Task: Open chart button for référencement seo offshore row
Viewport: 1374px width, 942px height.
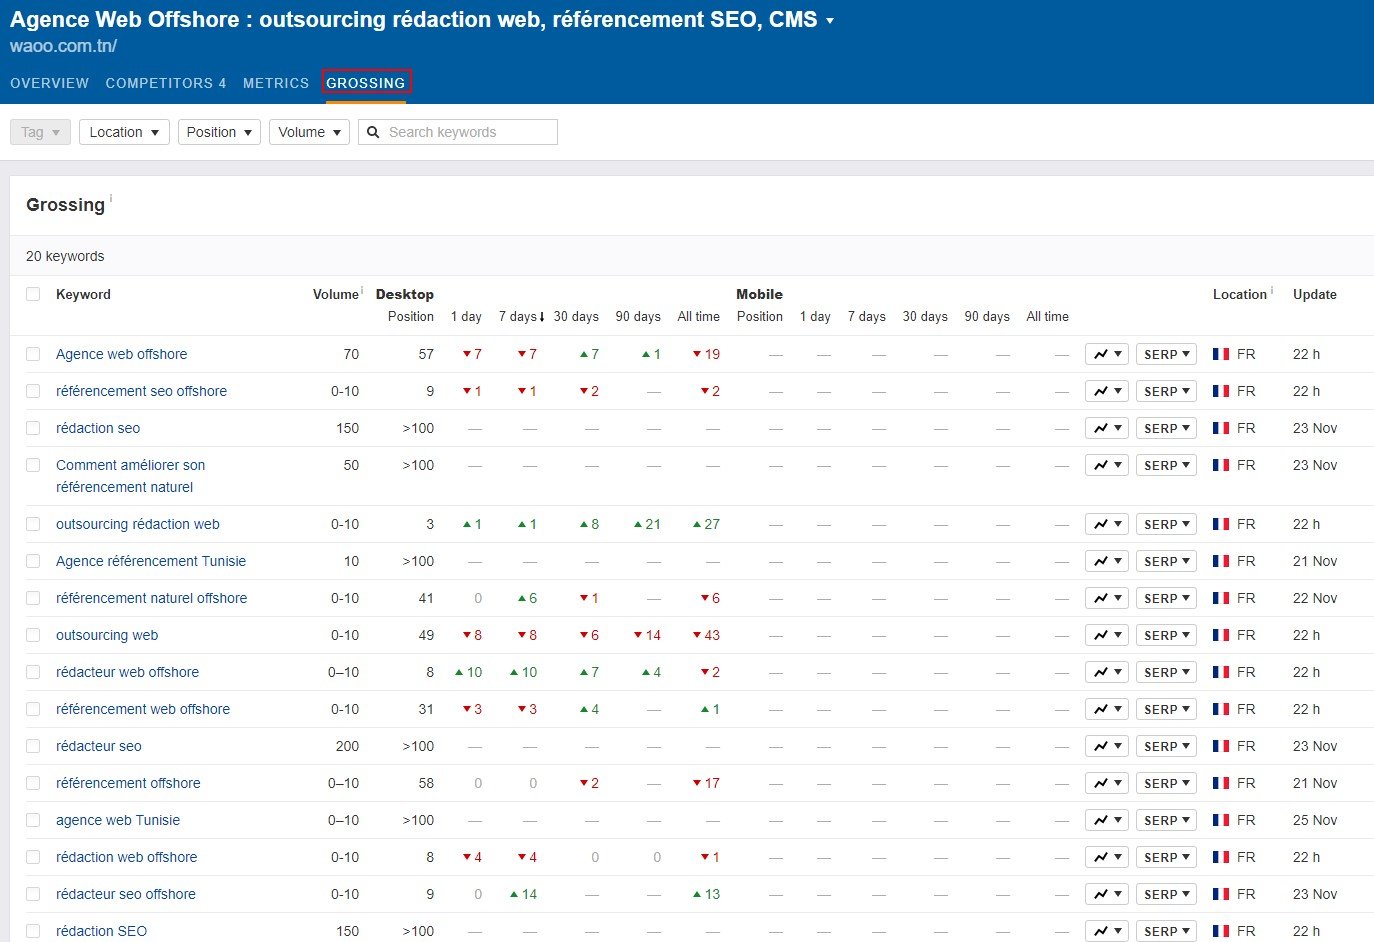Action: (1106, 391)
